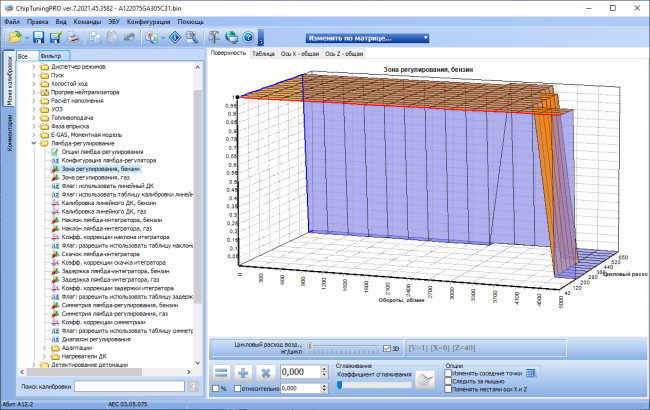Enable 'Следить за мышью' checkbox
Viewport: 650px width, 410px height.
448,381
